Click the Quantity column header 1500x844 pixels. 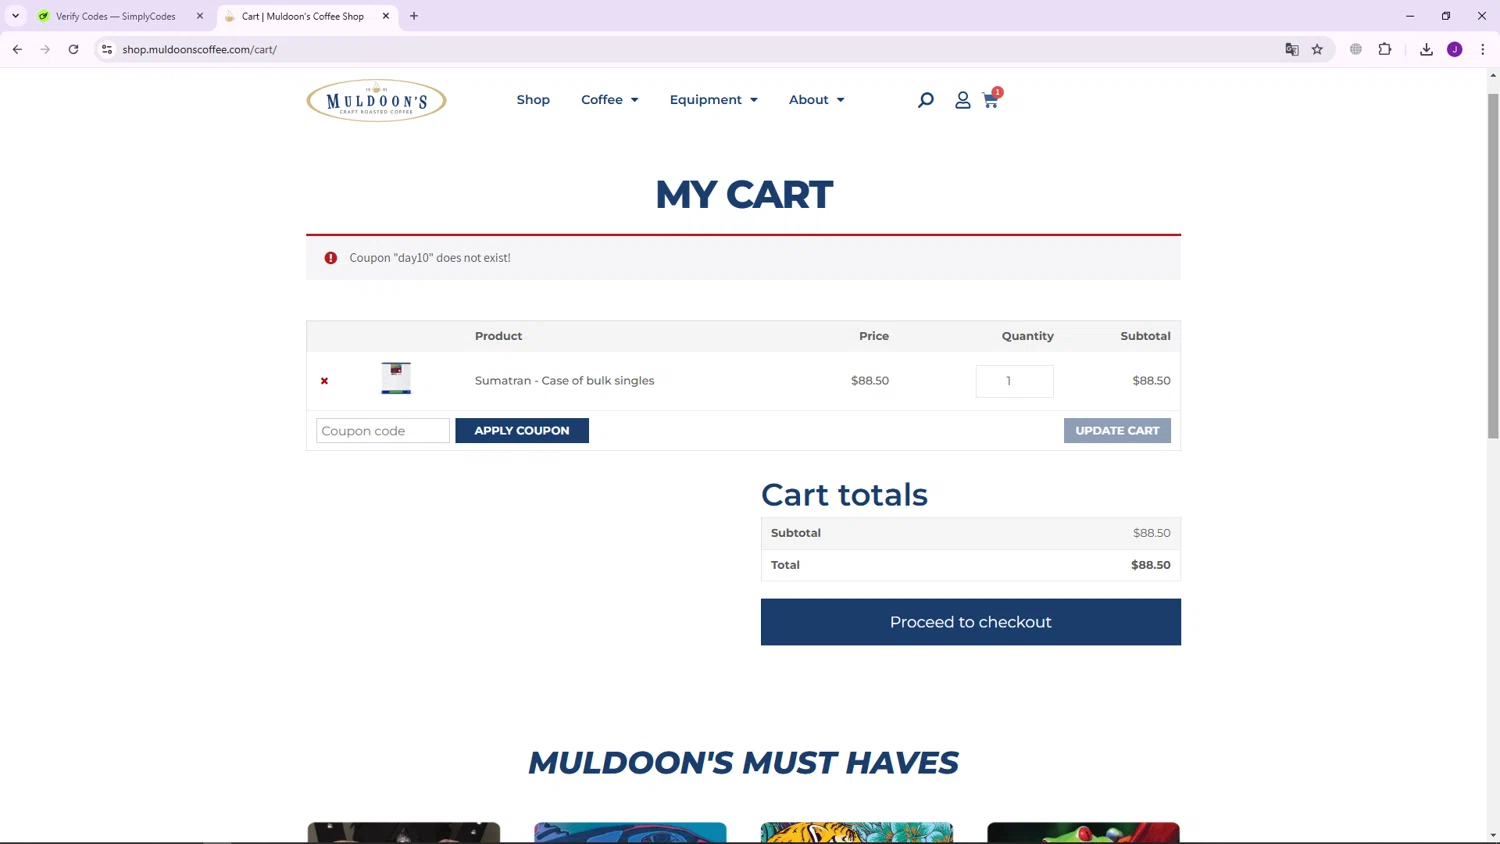1027,336
